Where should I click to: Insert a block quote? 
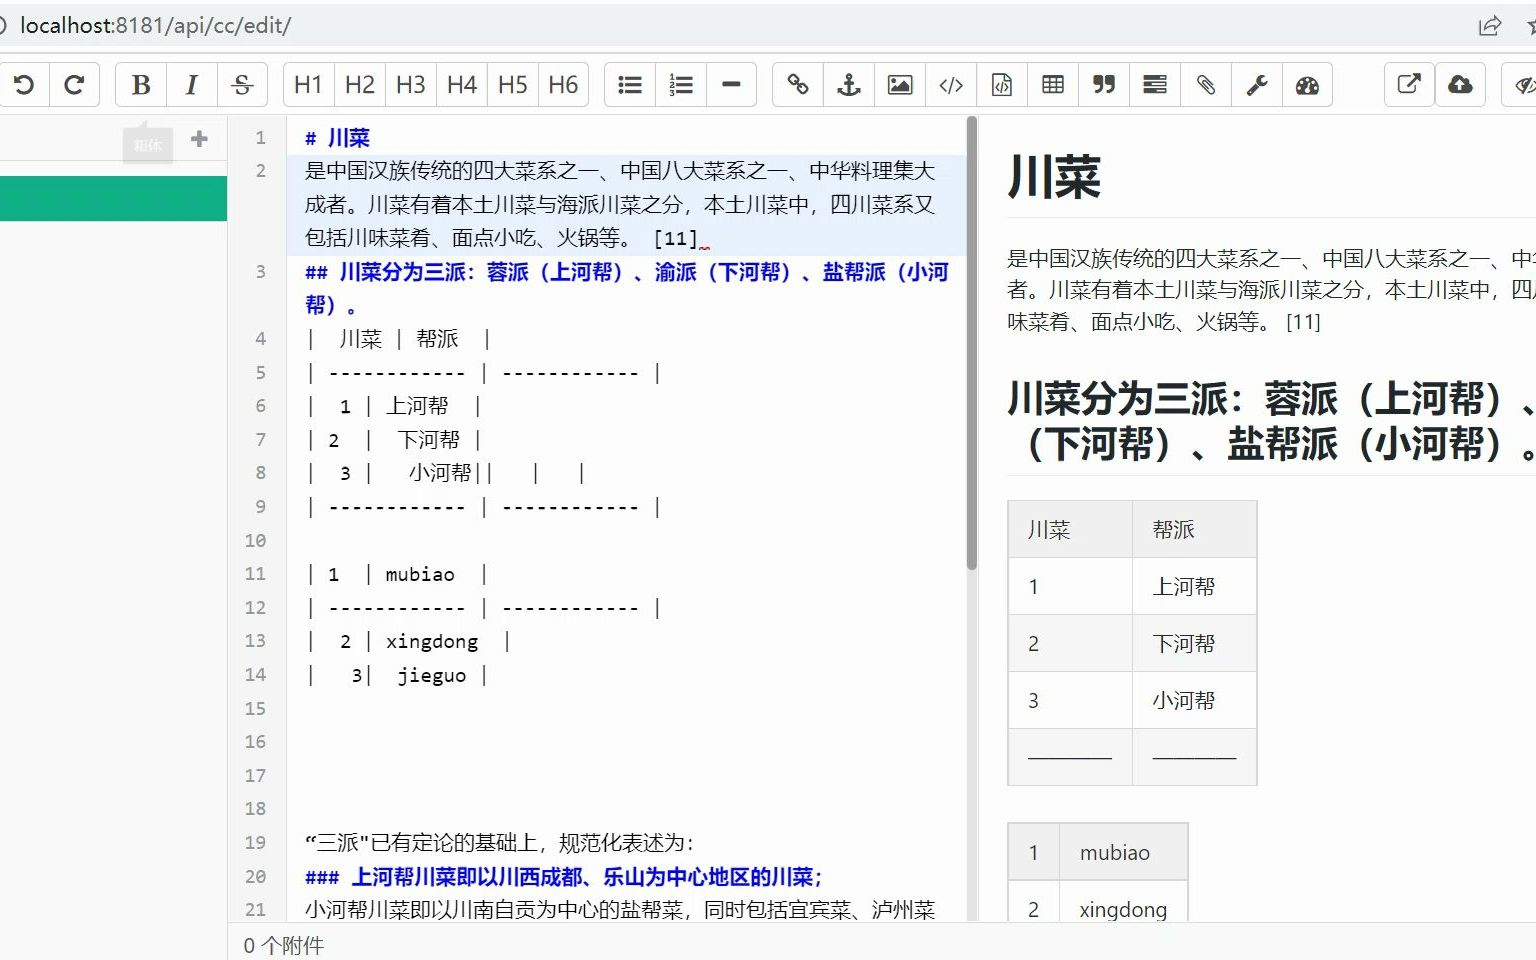pos(1104,85)
